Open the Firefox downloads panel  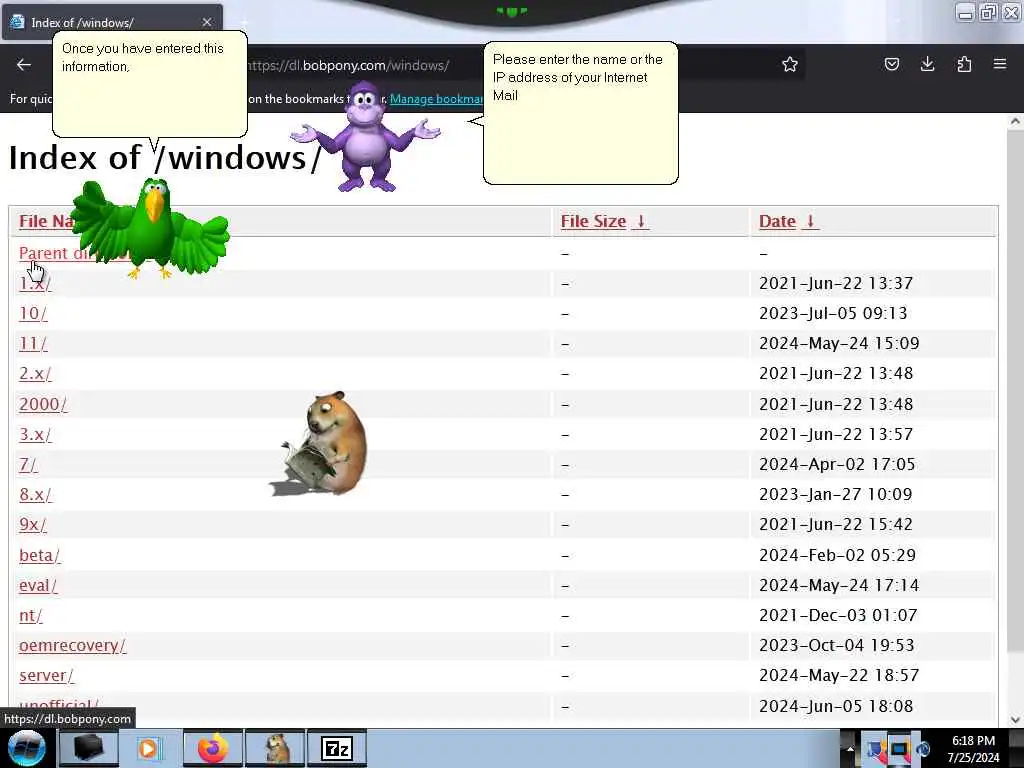pyautogui.click(x=927, y=64)
